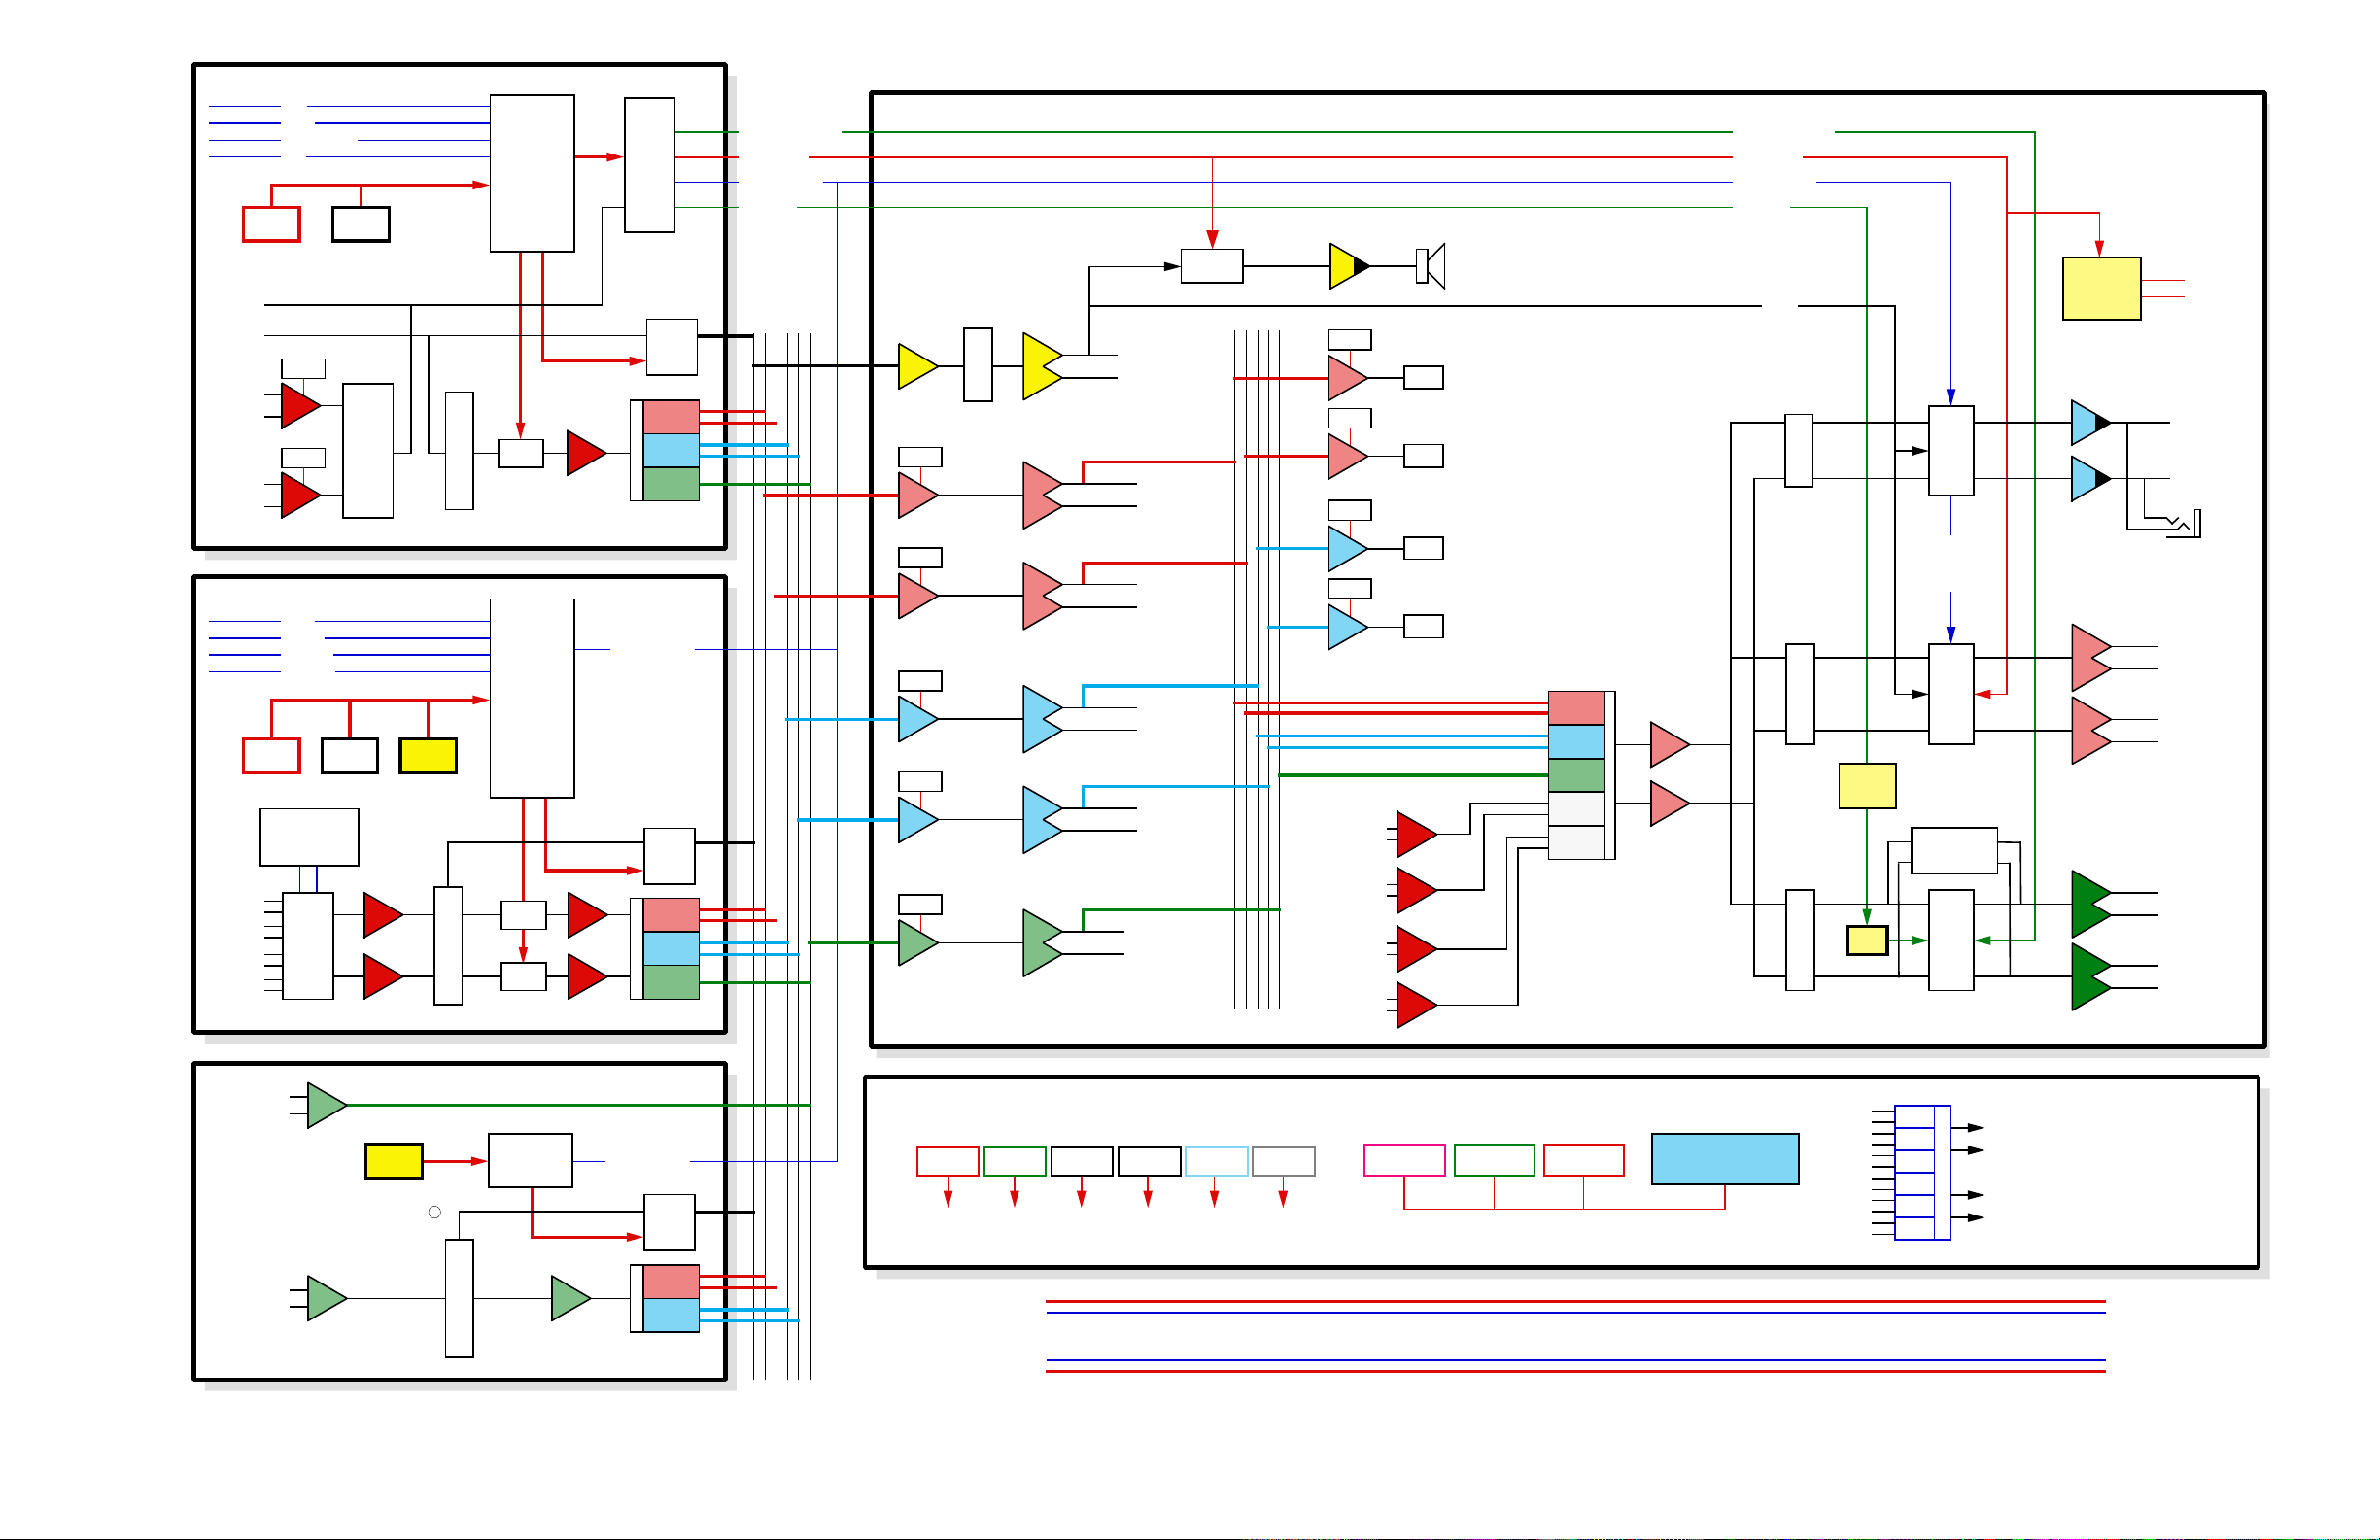Image resolution: width=2380 pixels, height=1540 pixels.
Task: Select the large filled light-blue rectangle
Action: pos(1725,1159)
